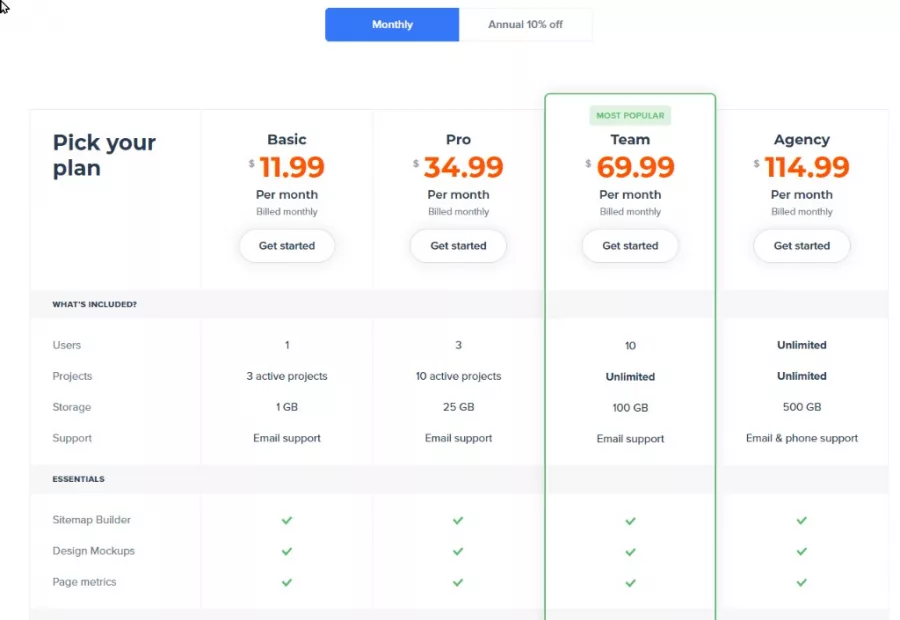The width and height of the screenshot is (900, 620).
Task: Click the Agency plan name
Action: (802, 140)
